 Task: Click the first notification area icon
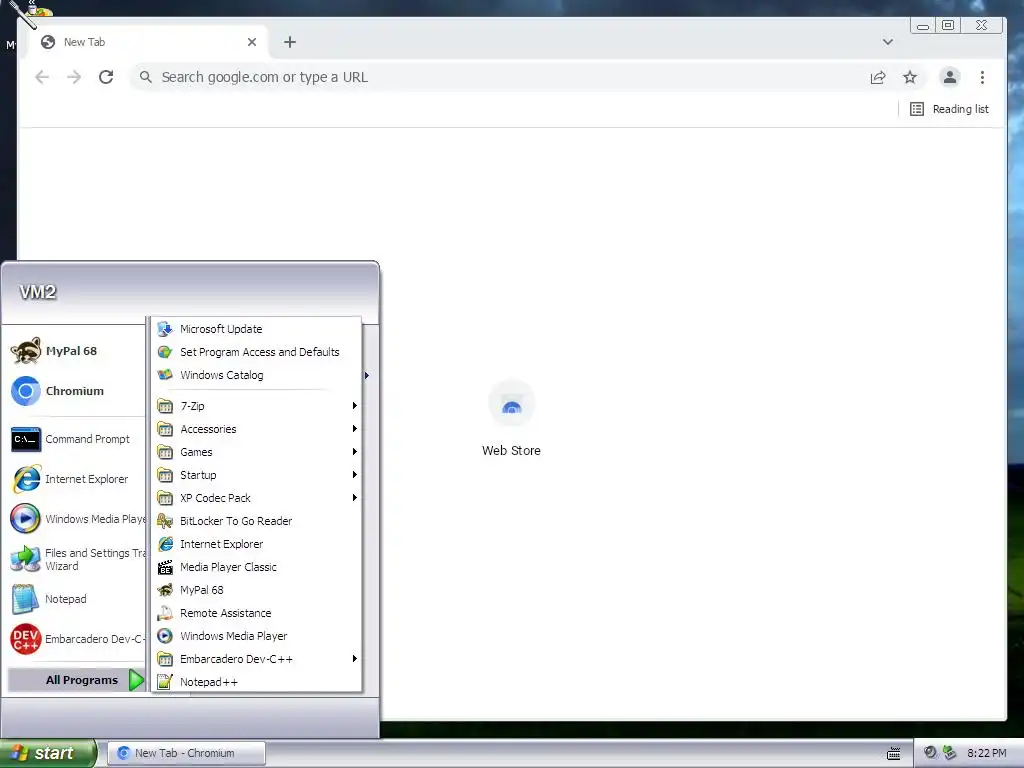930,753
